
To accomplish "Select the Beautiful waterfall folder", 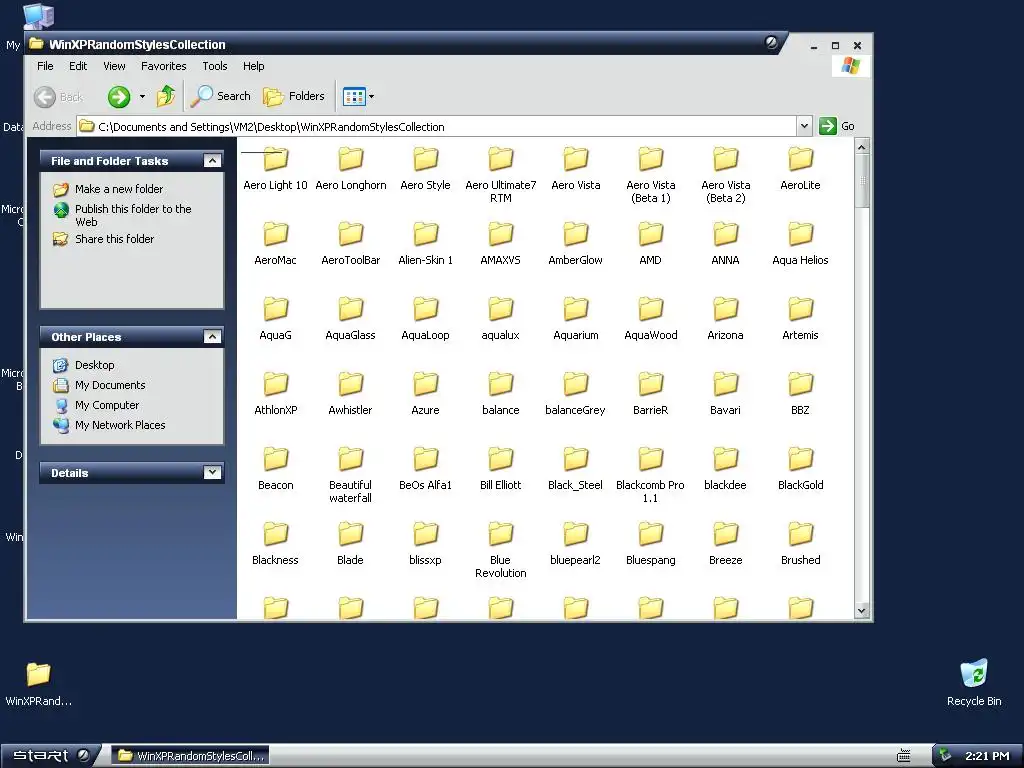I will coord(351,475).
